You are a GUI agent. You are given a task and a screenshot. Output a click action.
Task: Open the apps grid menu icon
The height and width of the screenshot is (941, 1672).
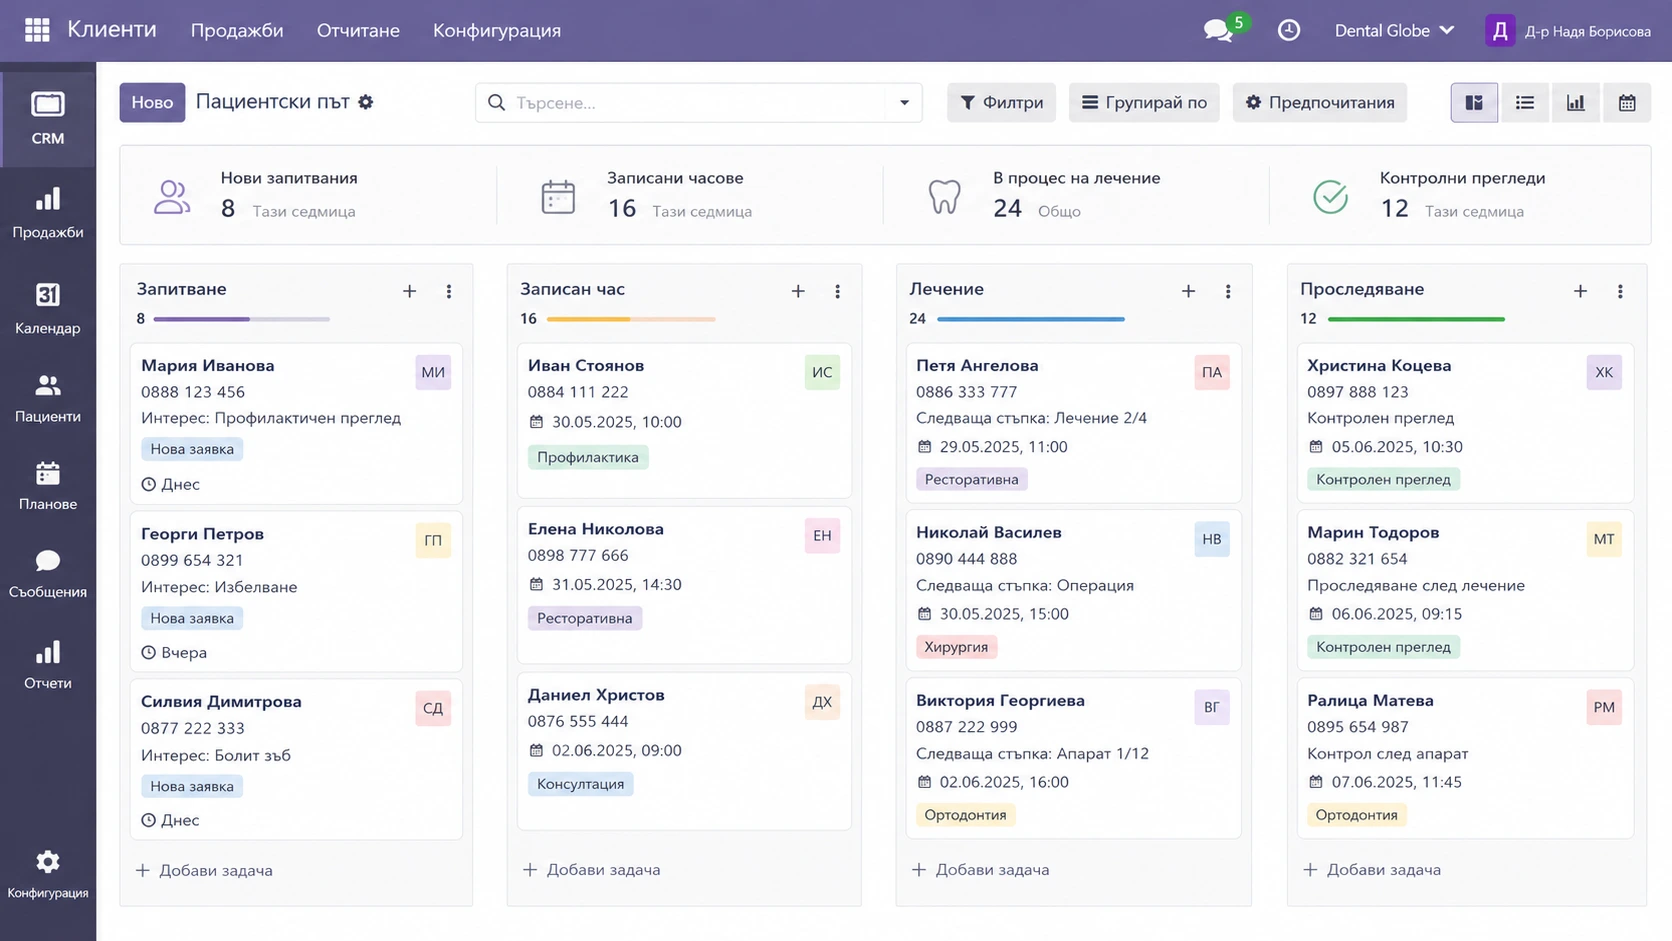click(37, 30)
